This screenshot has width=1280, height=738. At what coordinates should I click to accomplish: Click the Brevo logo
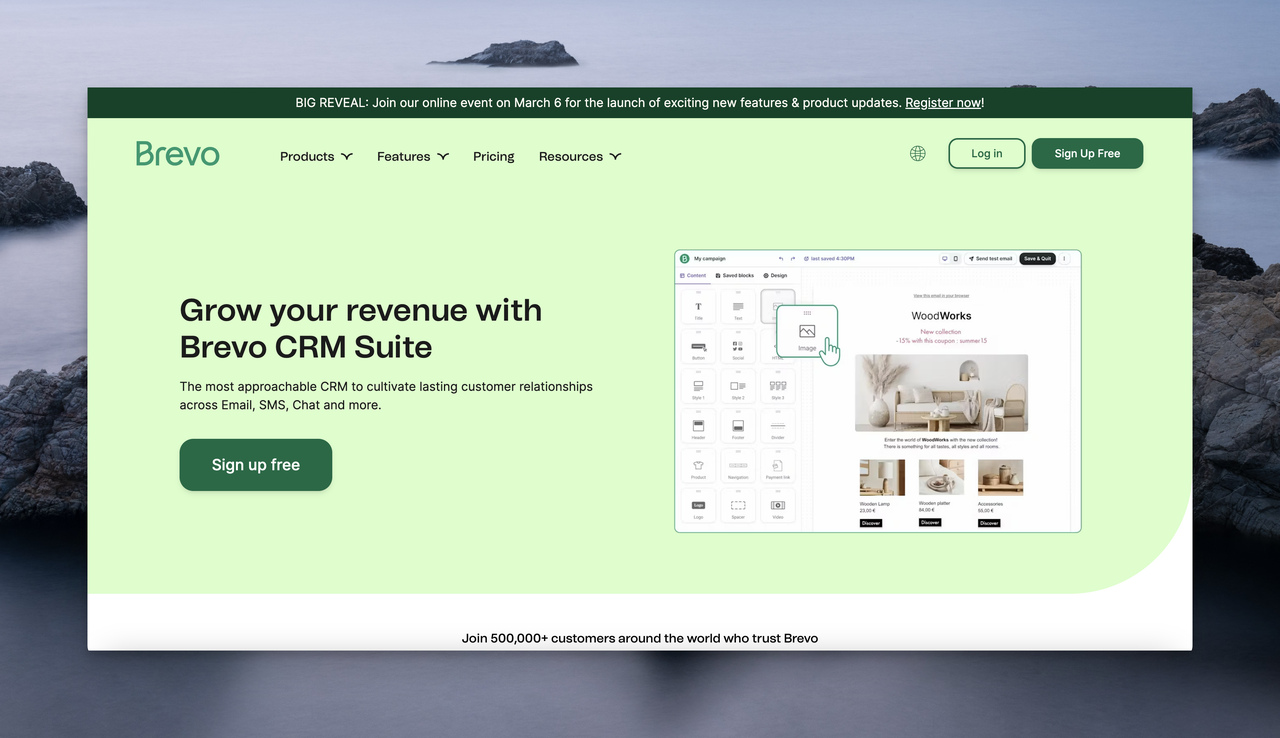(178, 153)
